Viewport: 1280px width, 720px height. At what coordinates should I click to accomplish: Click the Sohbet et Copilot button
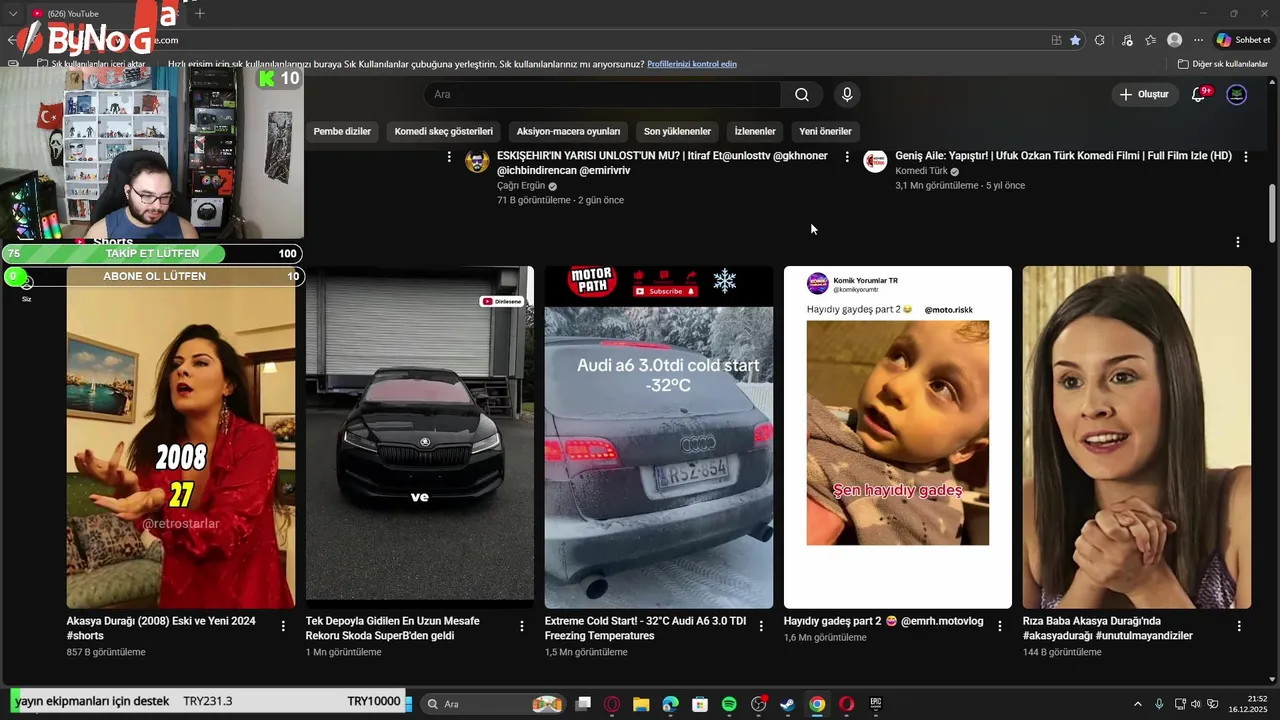[1243, 40]
